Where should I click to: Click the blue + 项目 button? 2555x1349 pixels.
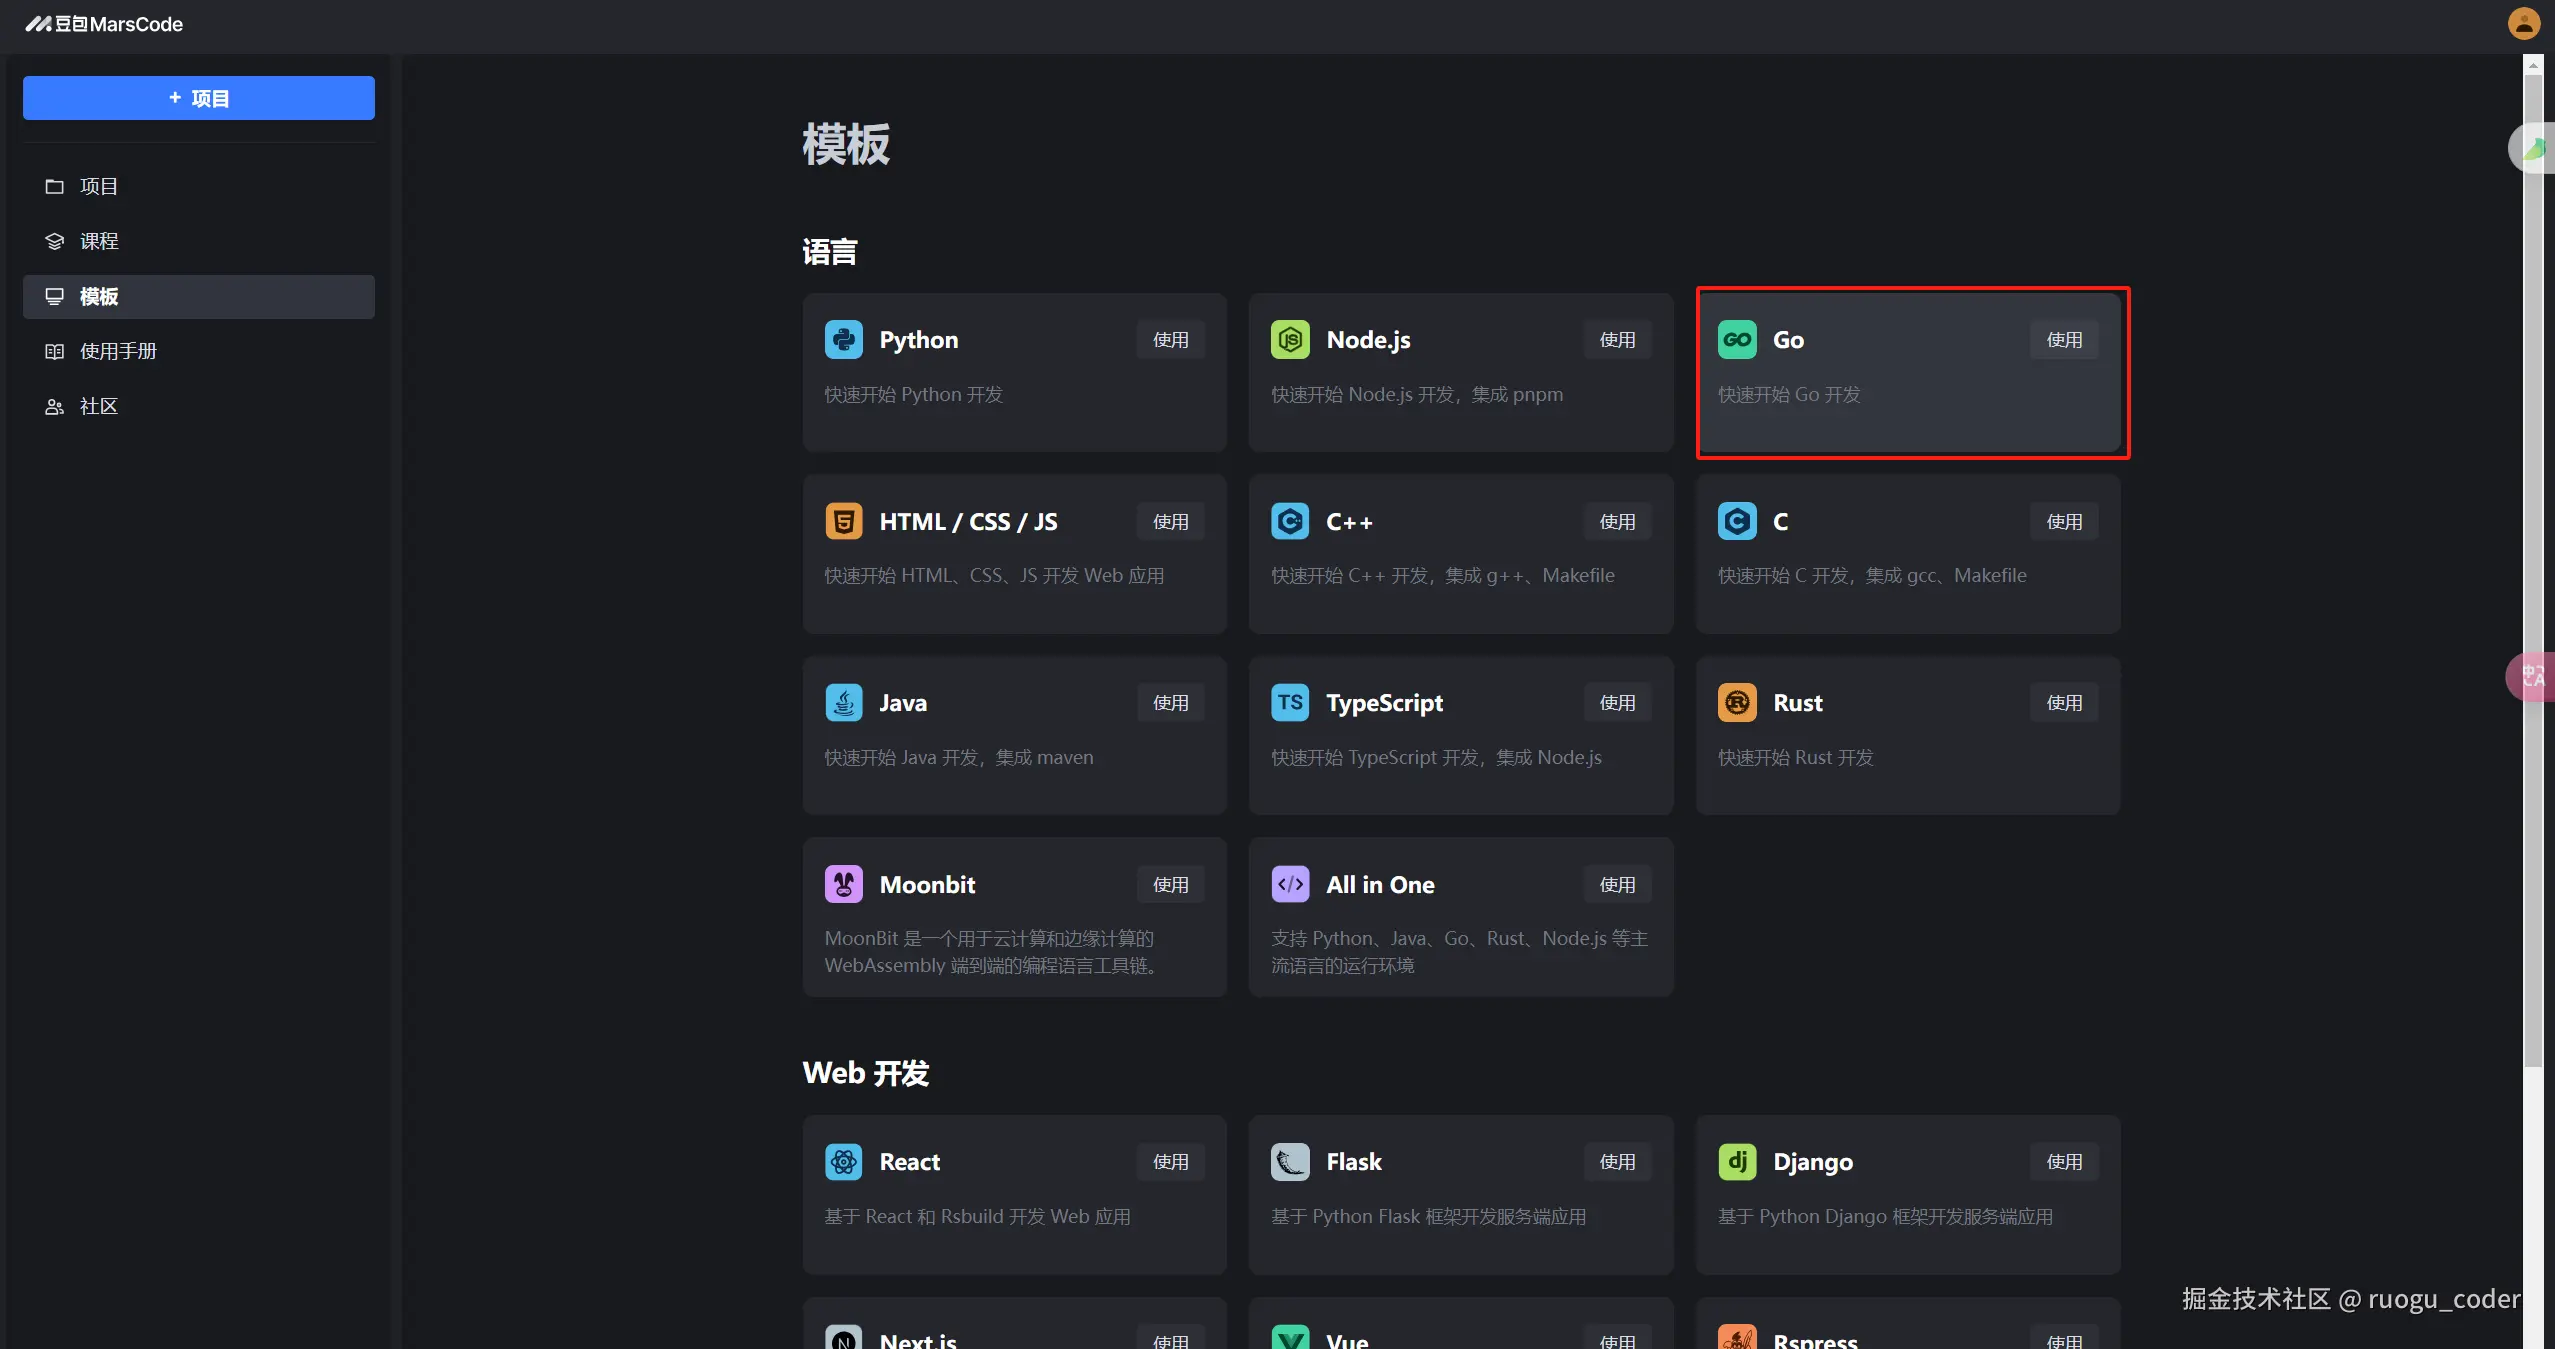pyautogui.click(x=199, y=98)
